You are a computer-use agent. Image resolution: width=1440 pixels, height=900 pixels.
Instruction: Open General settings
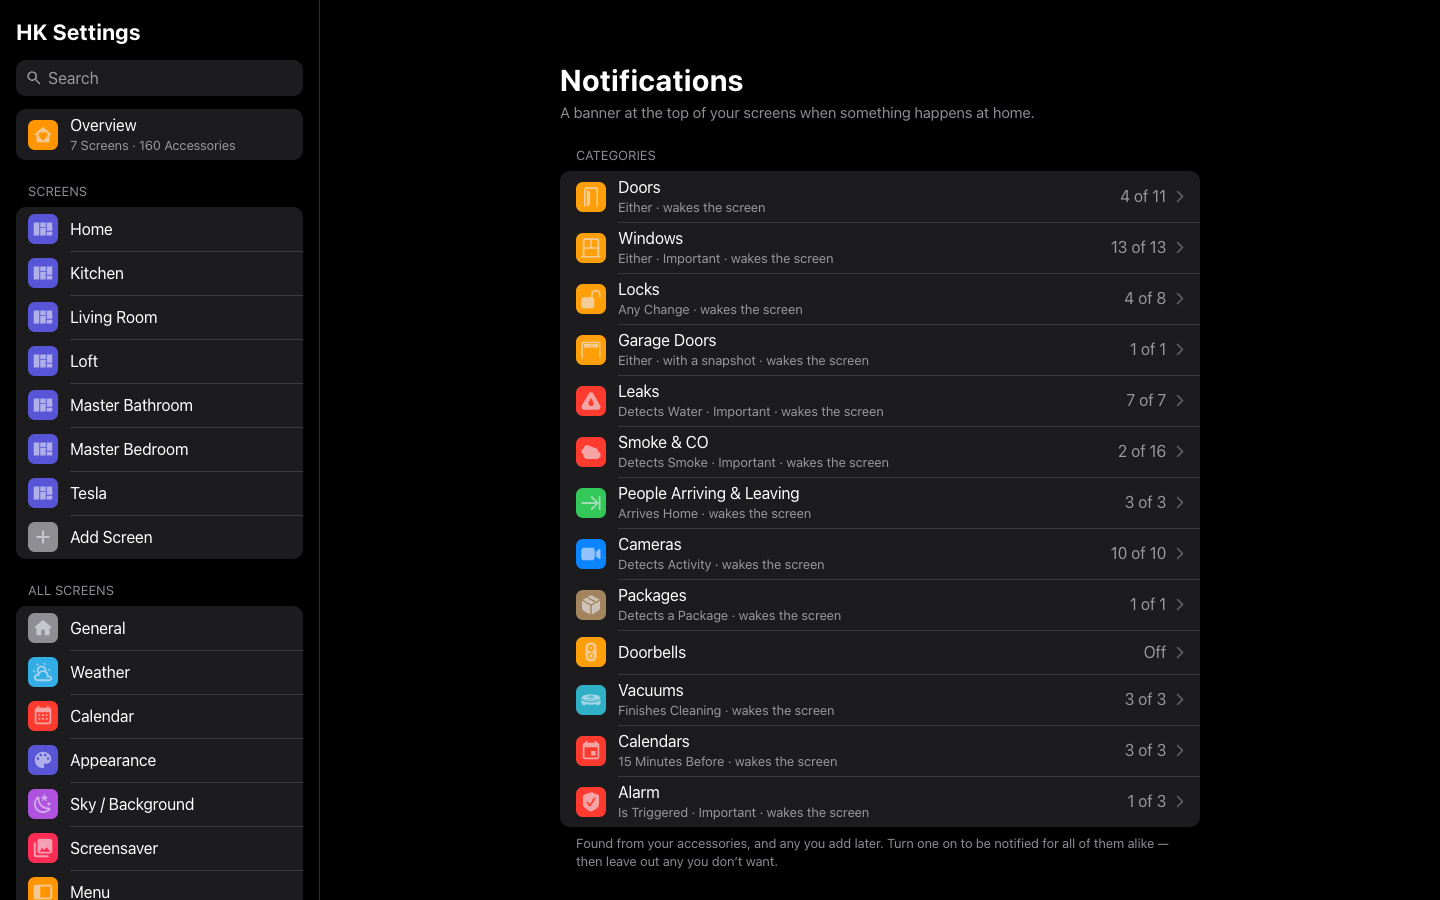coord(159,628)
